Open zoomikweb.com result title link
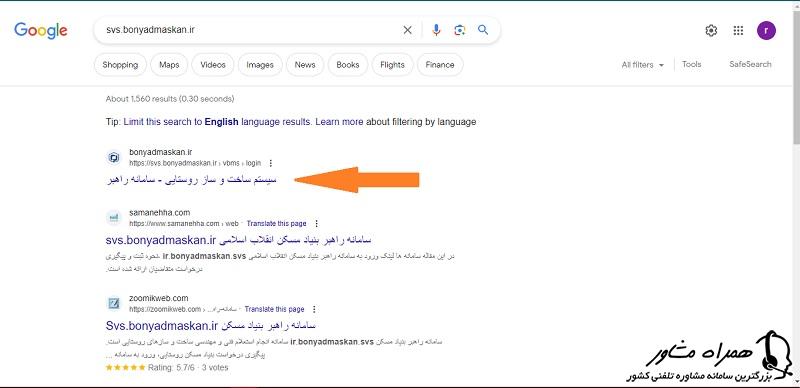800x388 pixels. tap(211, 326)
